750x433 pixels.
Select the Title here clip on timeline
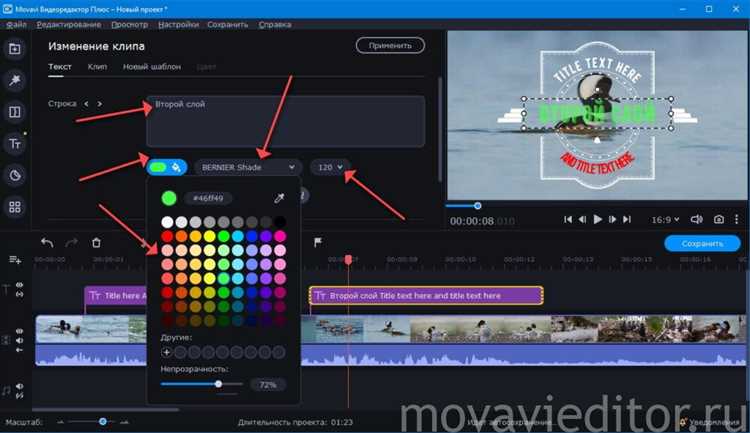coord(115,296)
